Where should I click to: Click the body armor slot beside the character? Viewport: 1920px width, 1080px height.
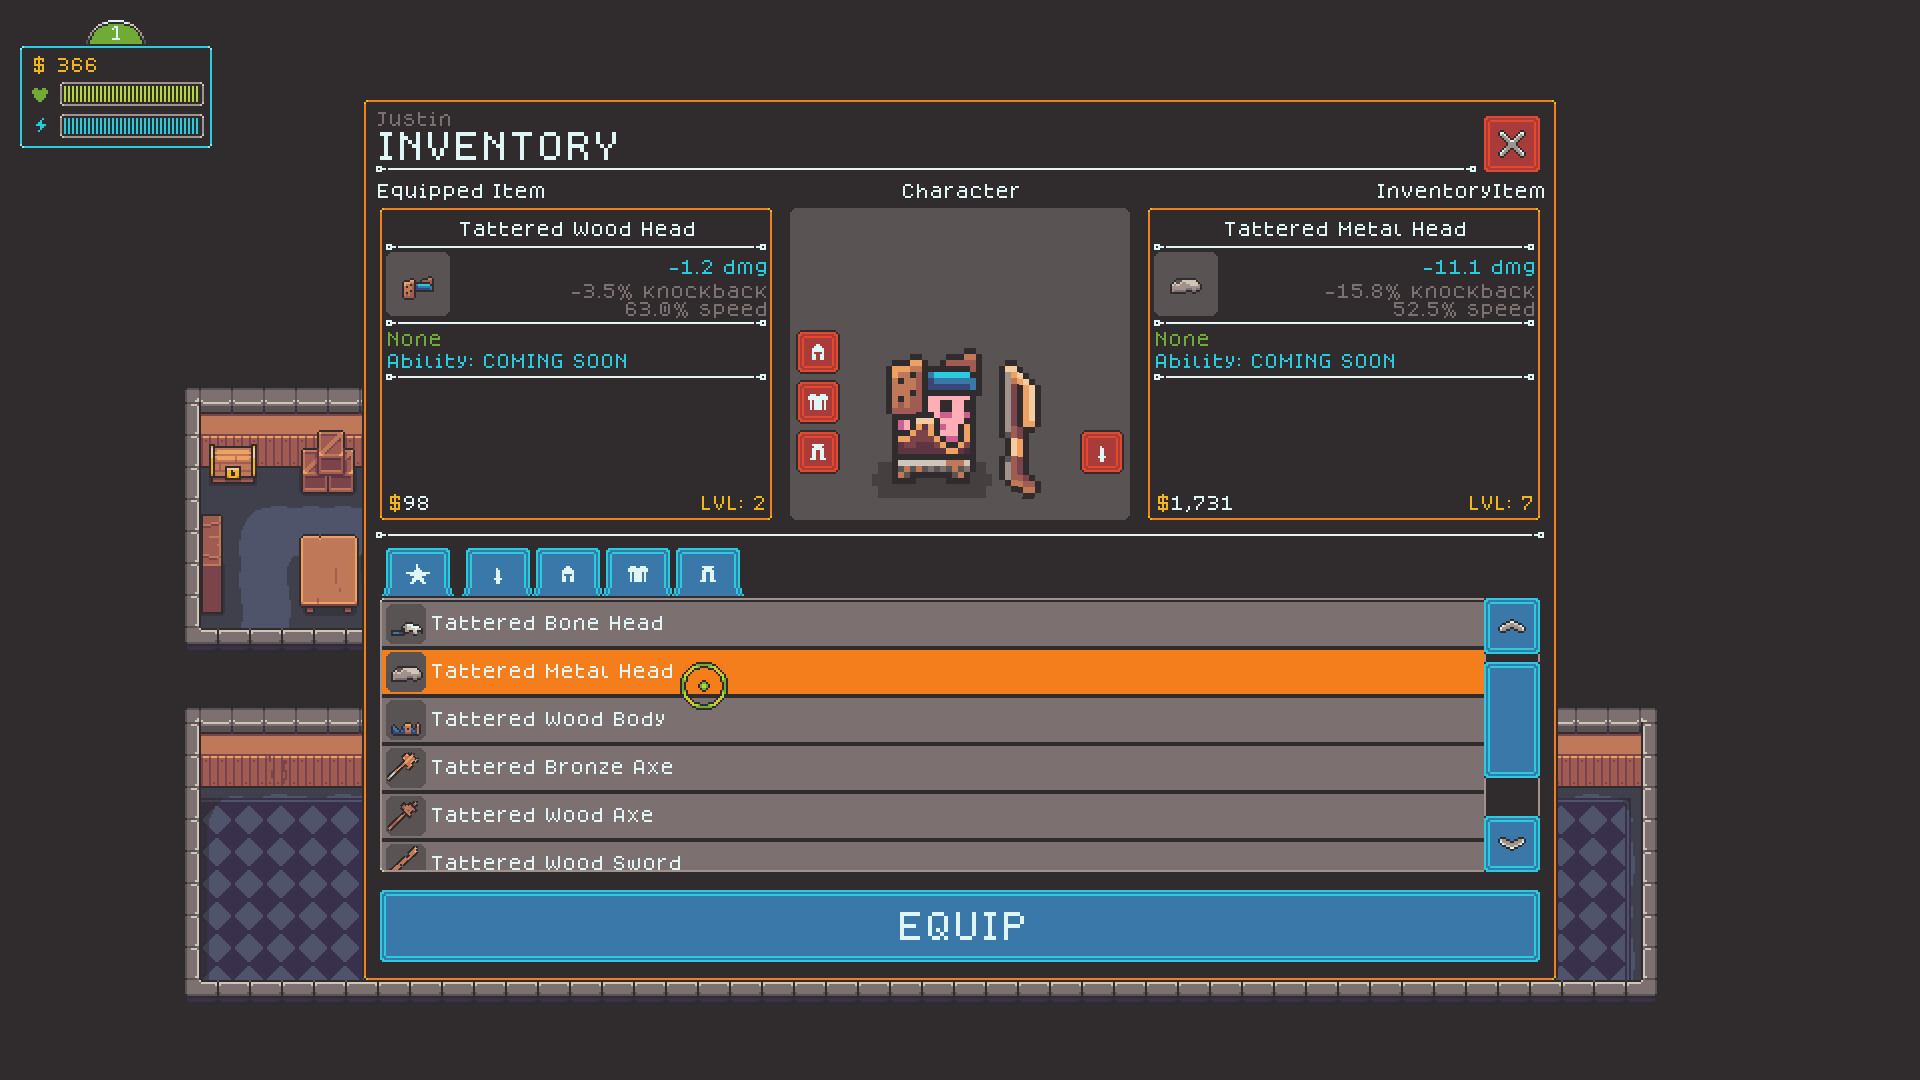pos(818,403)
